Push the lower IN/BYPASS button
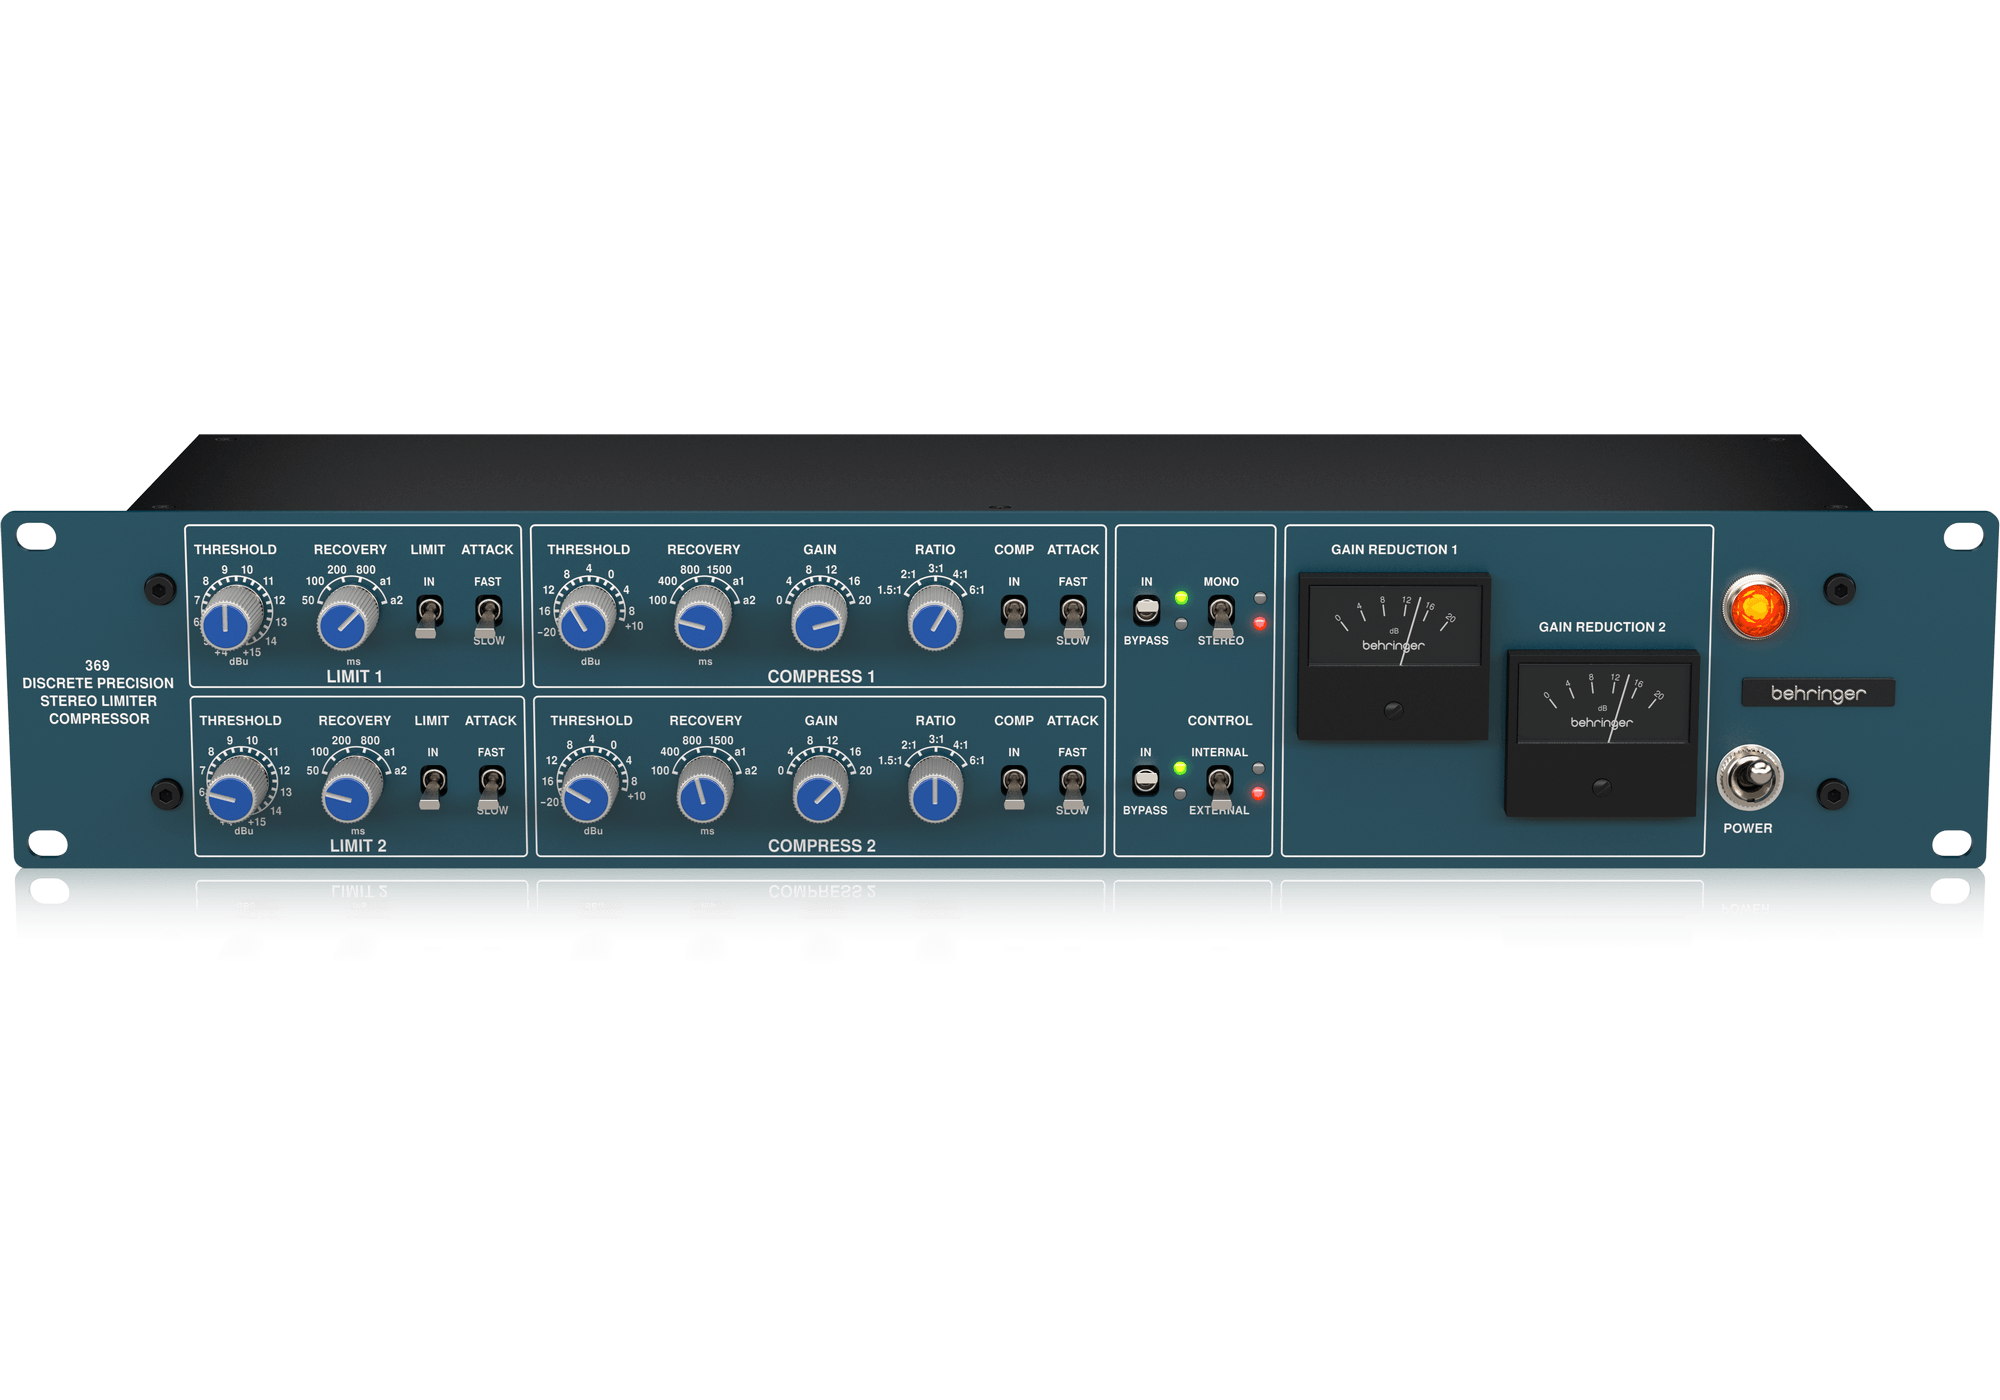2000x1400 pixels. [1145, 779]
